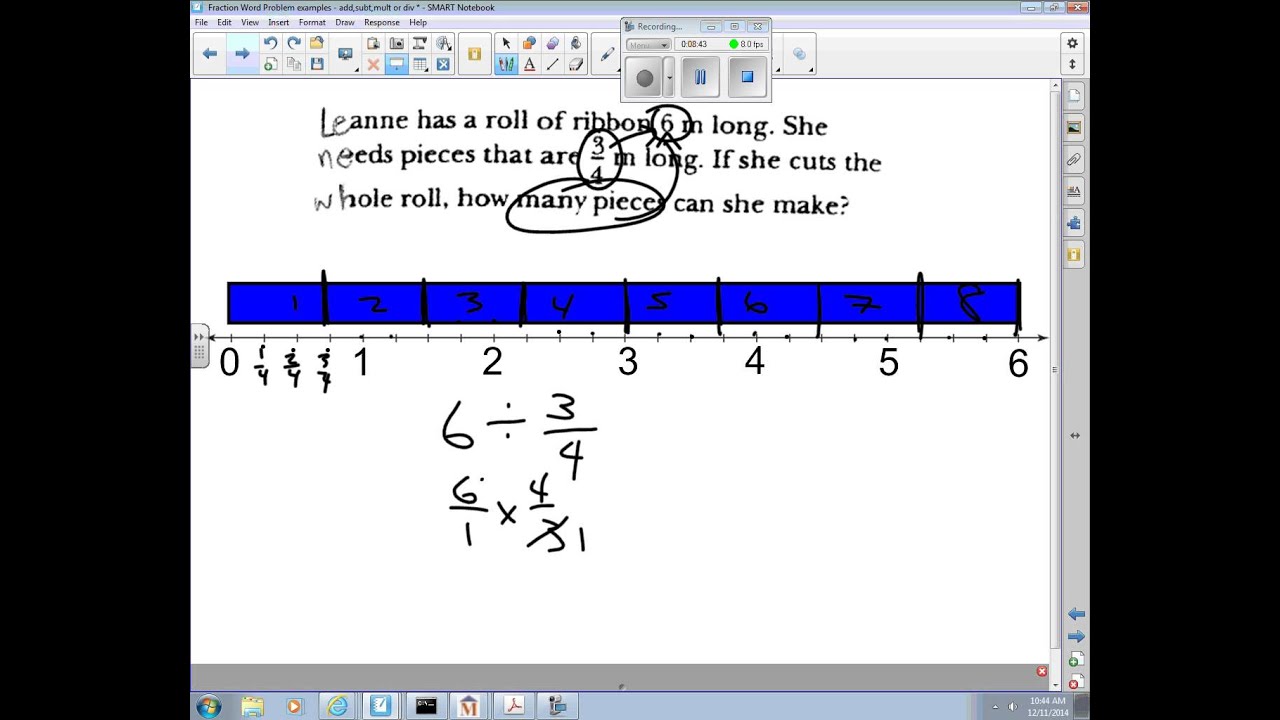Open Windows Start menu
This screenshot has height=720, width=1280.
pyautogui.click(x=209, y=707)
